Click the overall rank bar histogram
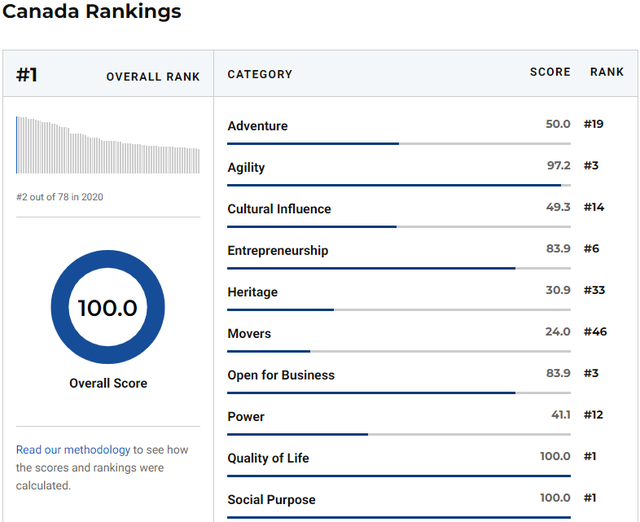Screen dimensions: 640x522 pos(108,145)
